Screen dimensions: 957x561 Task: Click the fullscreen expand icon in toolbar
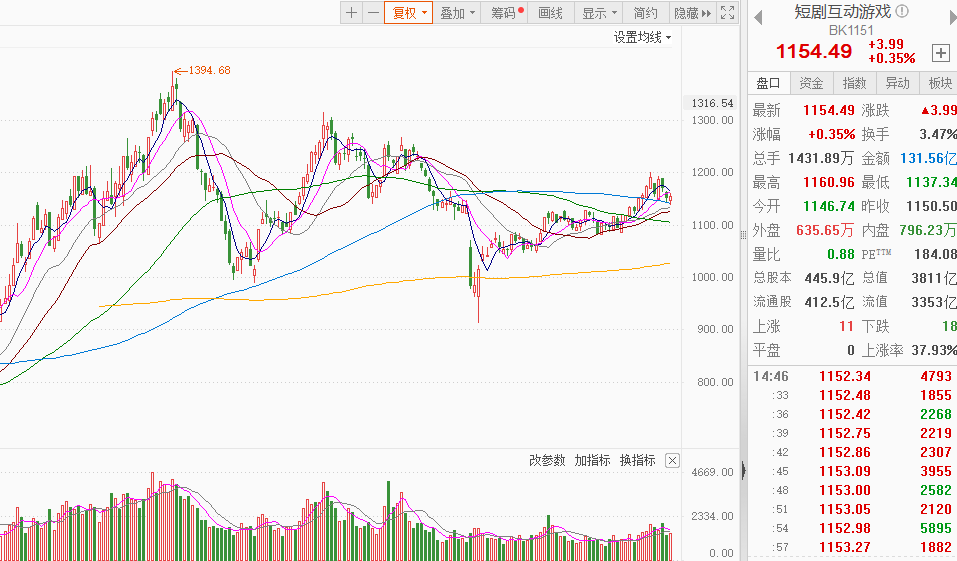pyautogui.click(x=729, y=13)
